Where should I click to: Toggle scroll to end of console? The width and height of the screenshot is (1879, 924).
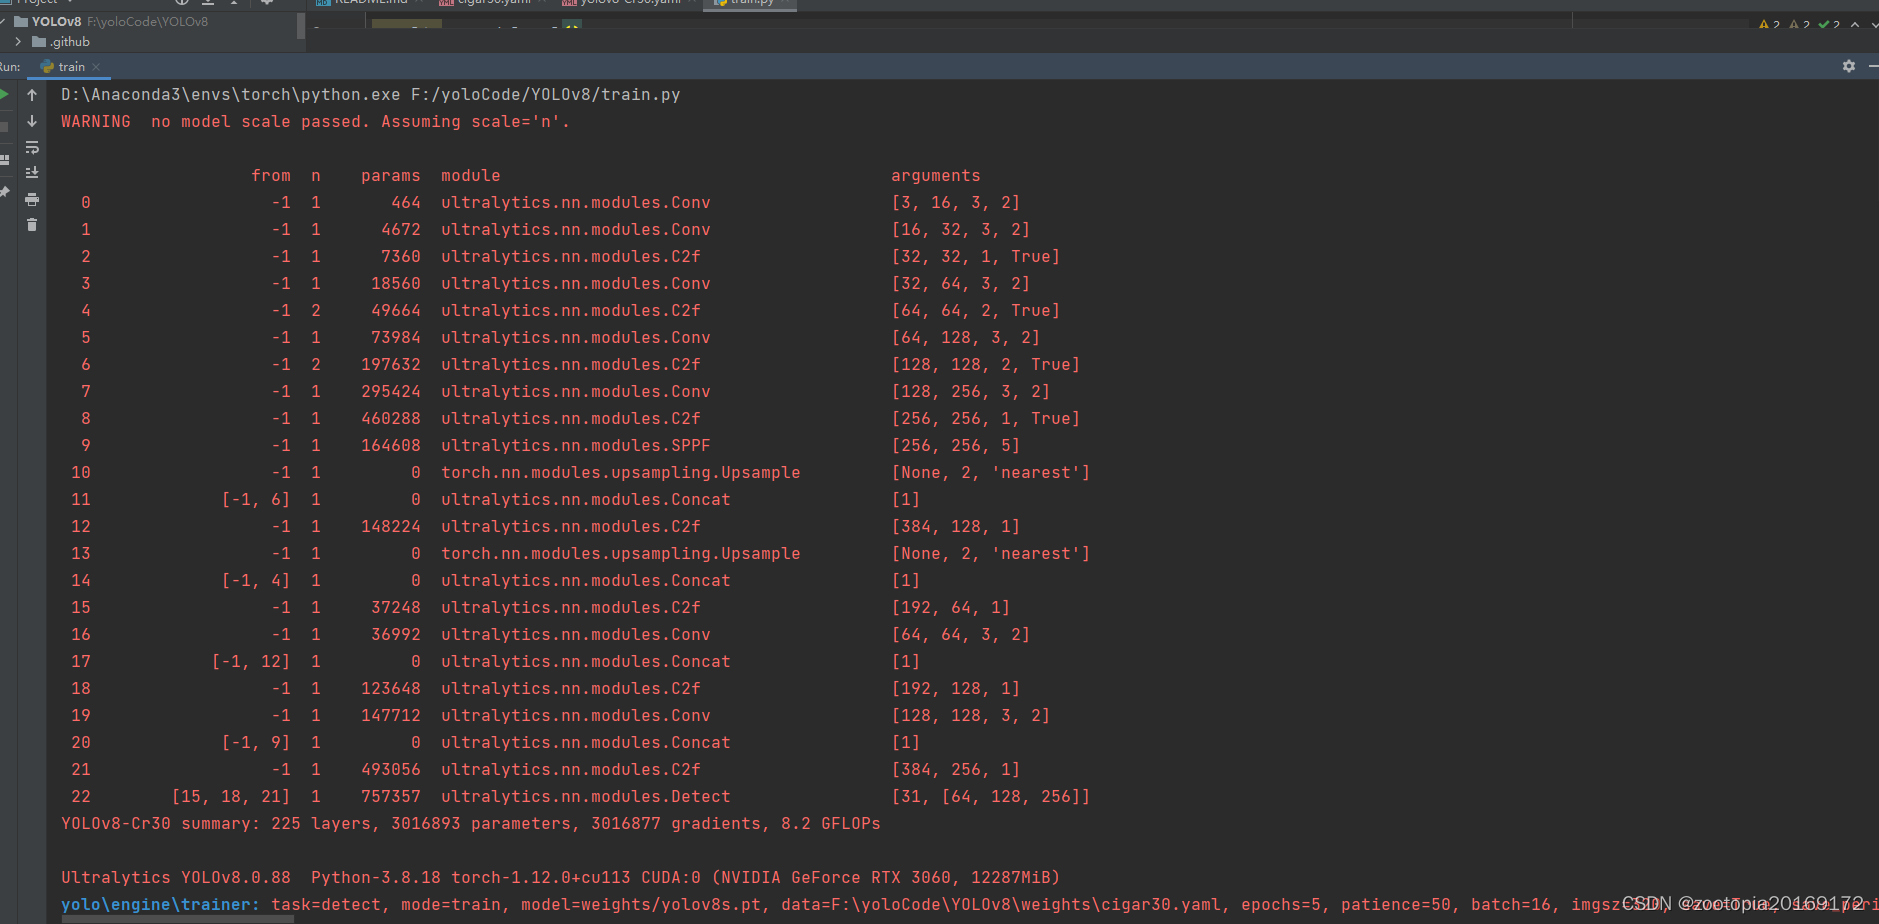[x=32, y=173]
